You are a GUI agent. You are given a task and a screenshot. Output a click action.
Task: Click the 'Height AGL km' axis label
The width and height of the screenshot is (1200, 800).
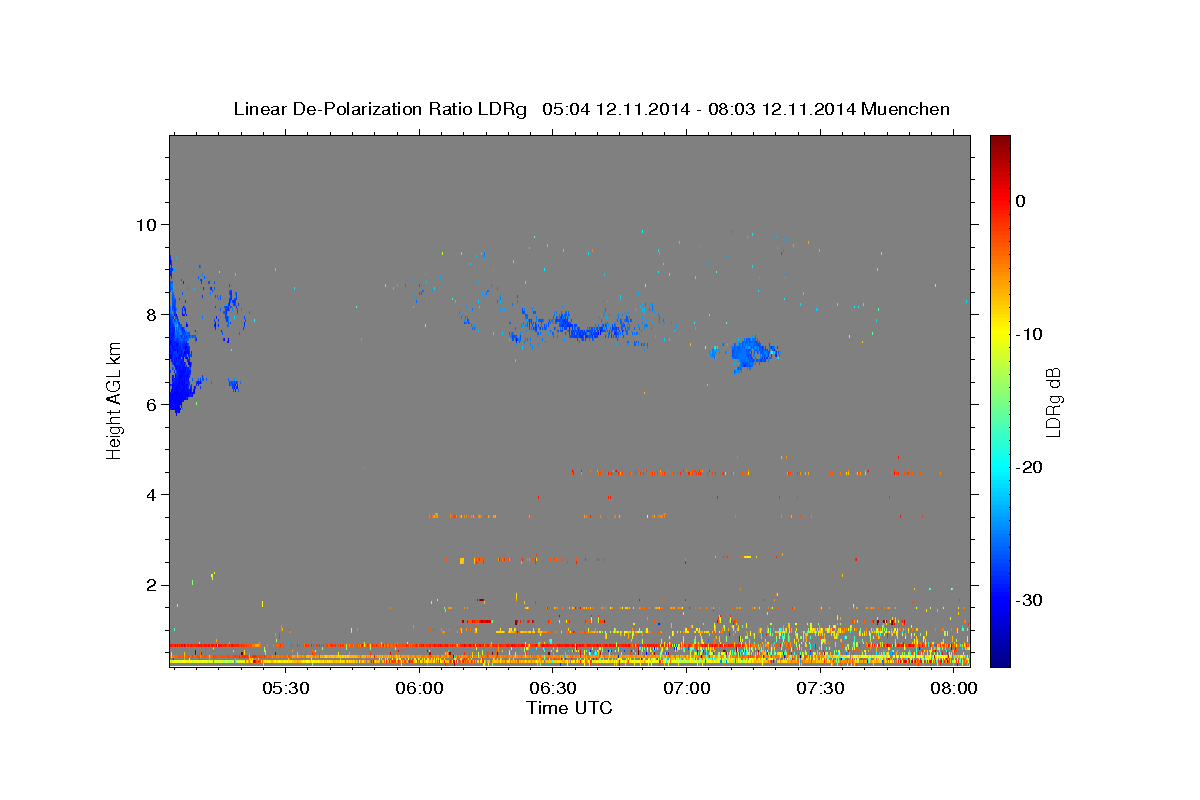point(114,401)
